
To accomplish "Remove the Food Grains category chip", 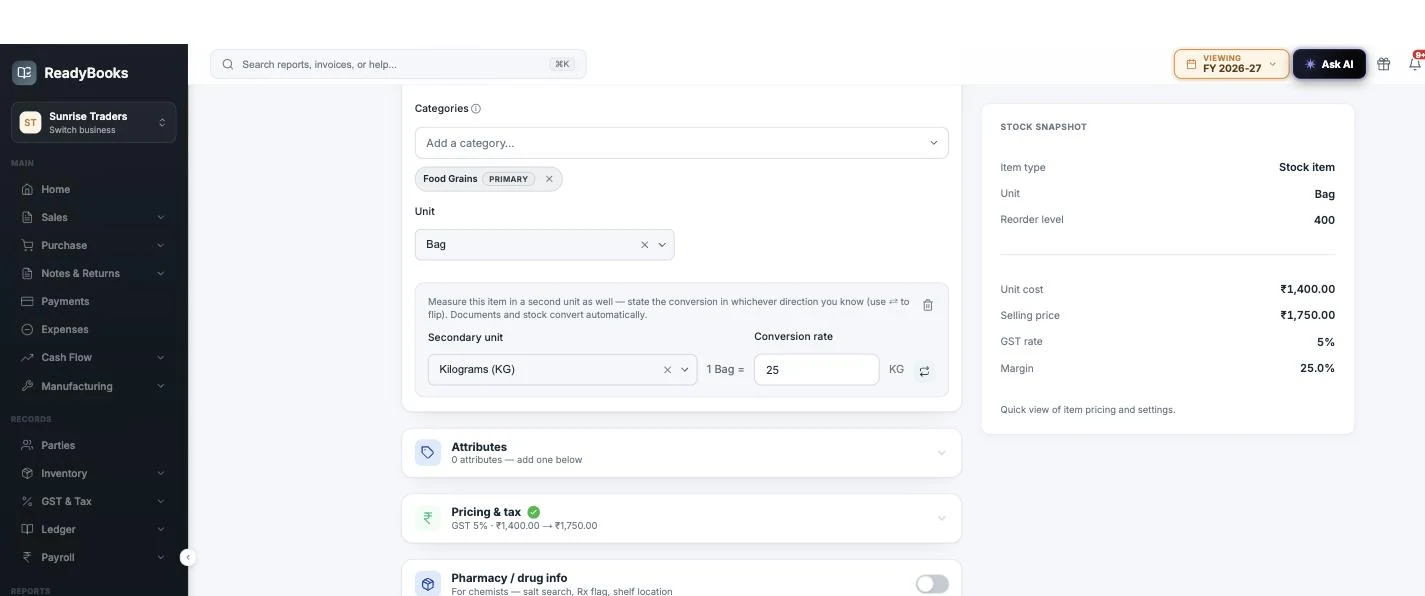I will (549, 179).
